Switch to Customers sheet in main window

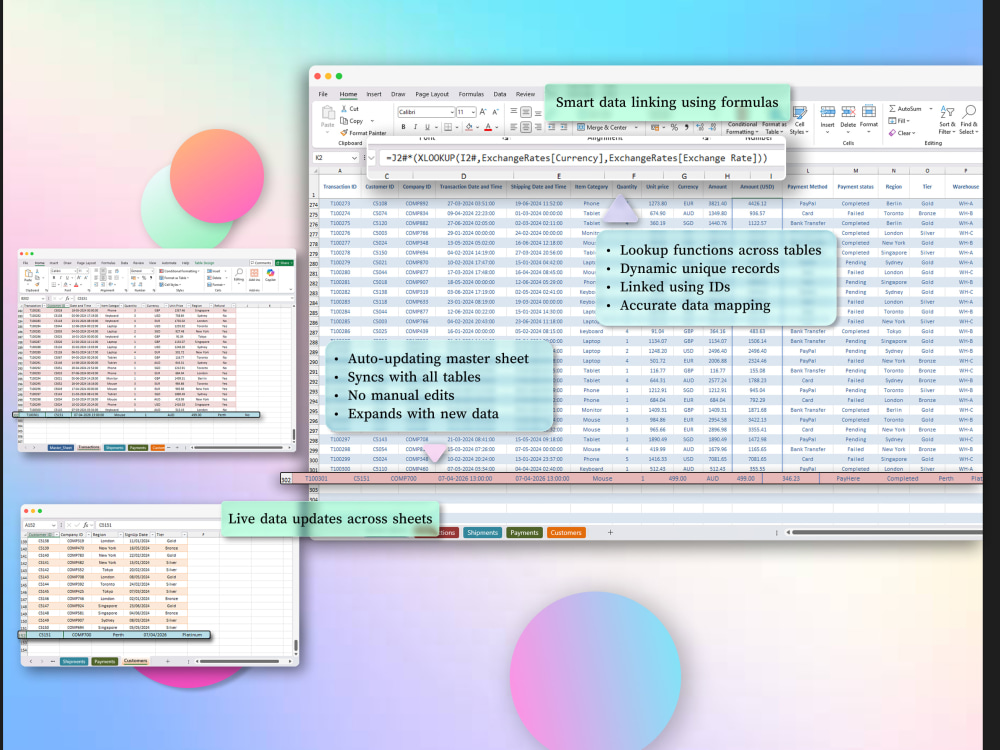(x=566, y=533)
